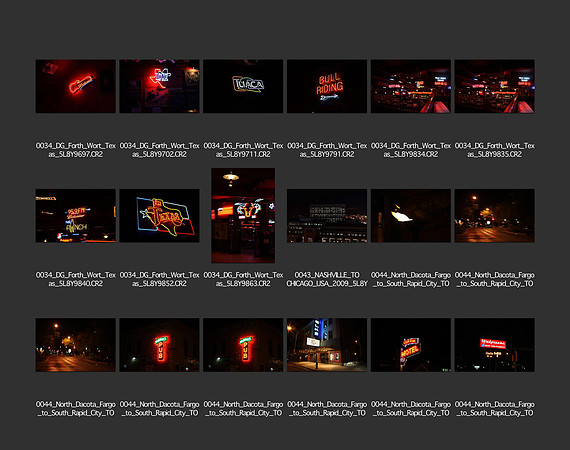
Task: Click the filename beneath the Walgreens sign thumbnail
Action: pyautogui.click(x=494, y=409)
